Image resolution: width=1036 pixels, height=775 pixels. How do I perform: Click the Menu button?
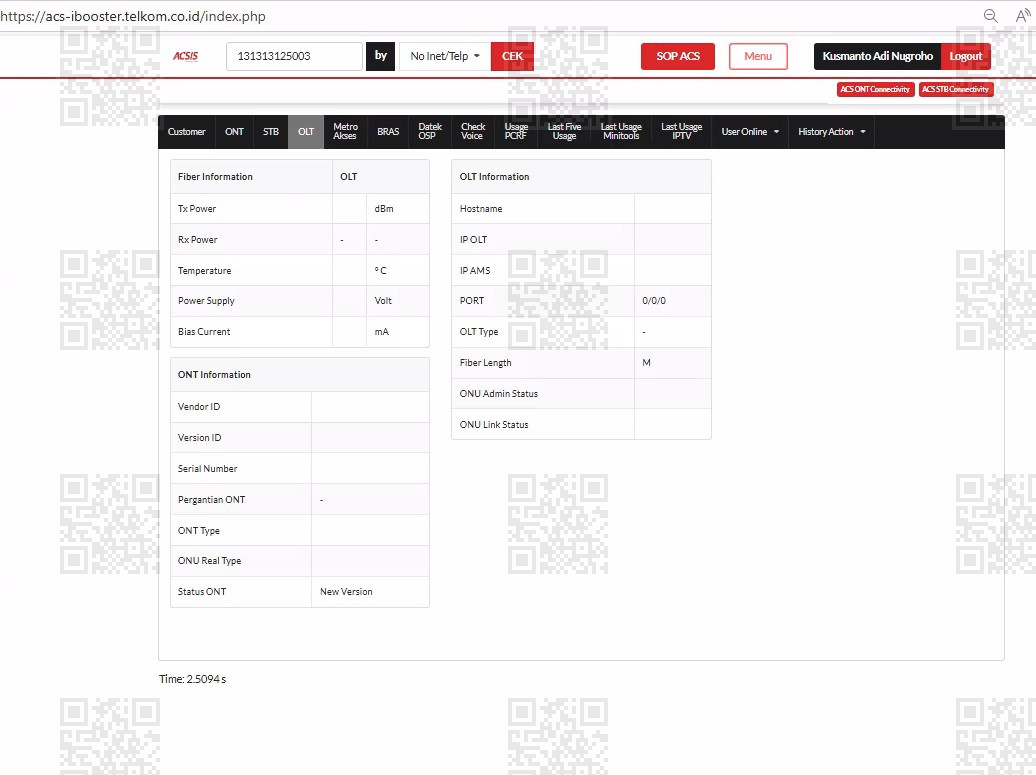click(x=758, y=56)
